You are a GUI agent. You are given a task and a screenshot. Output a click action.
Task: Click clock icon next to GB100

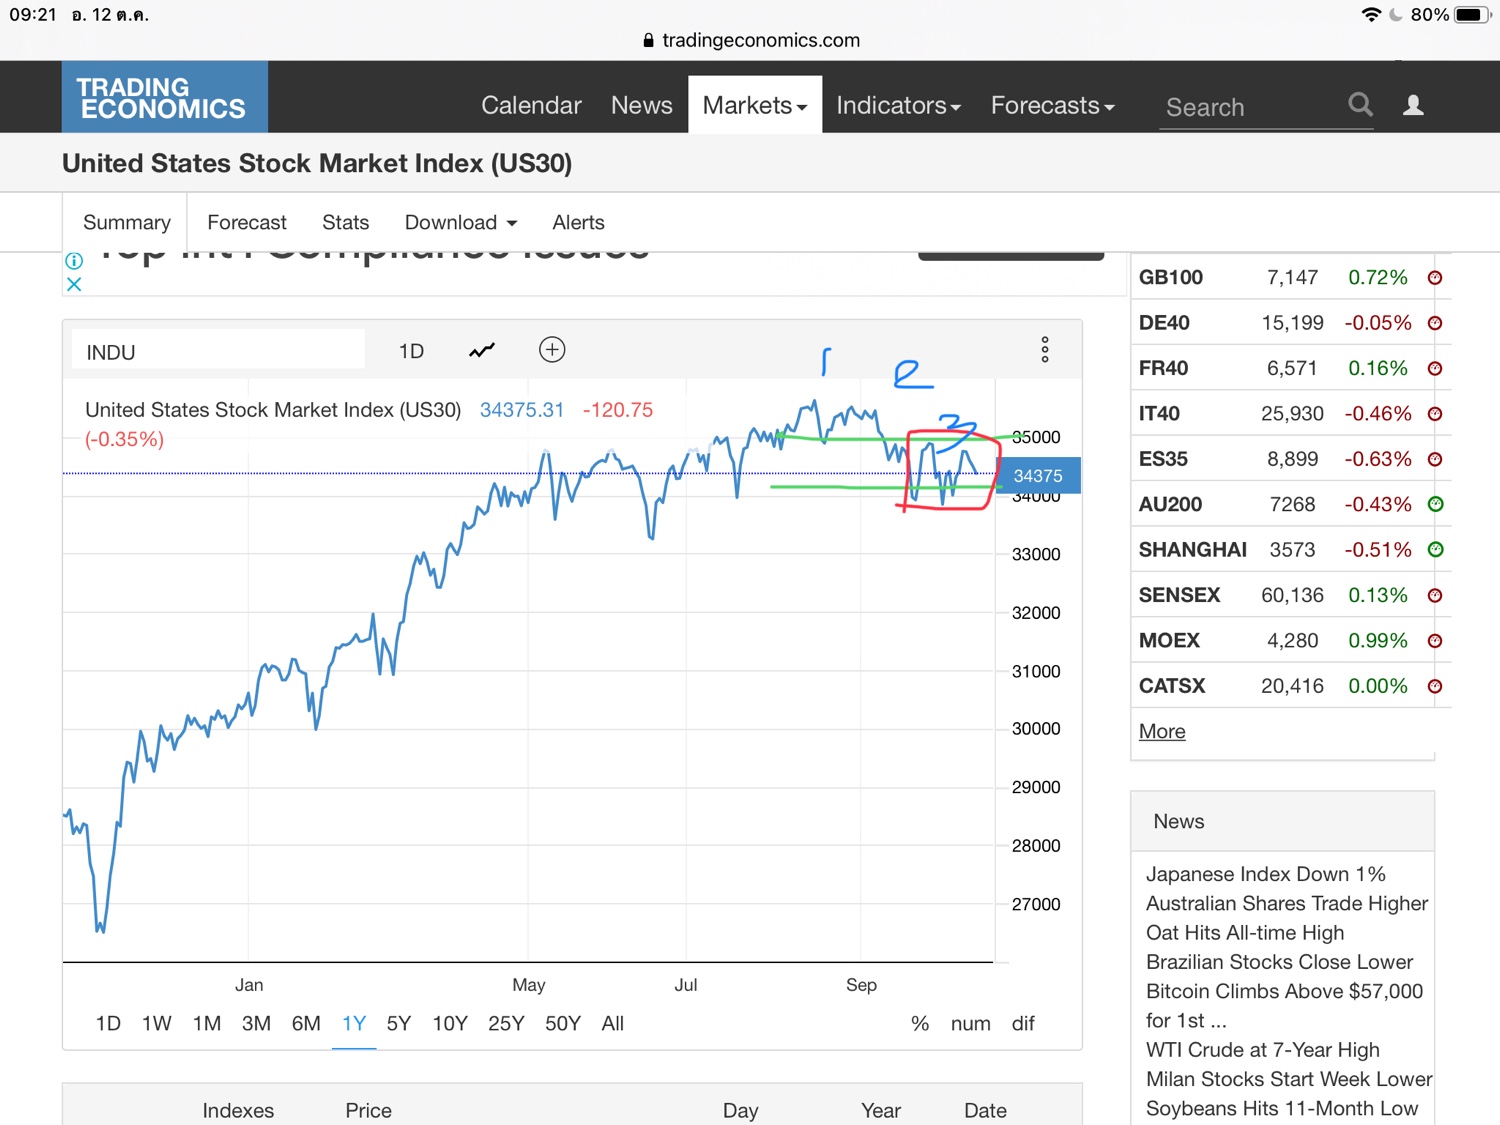(1435, 278)
